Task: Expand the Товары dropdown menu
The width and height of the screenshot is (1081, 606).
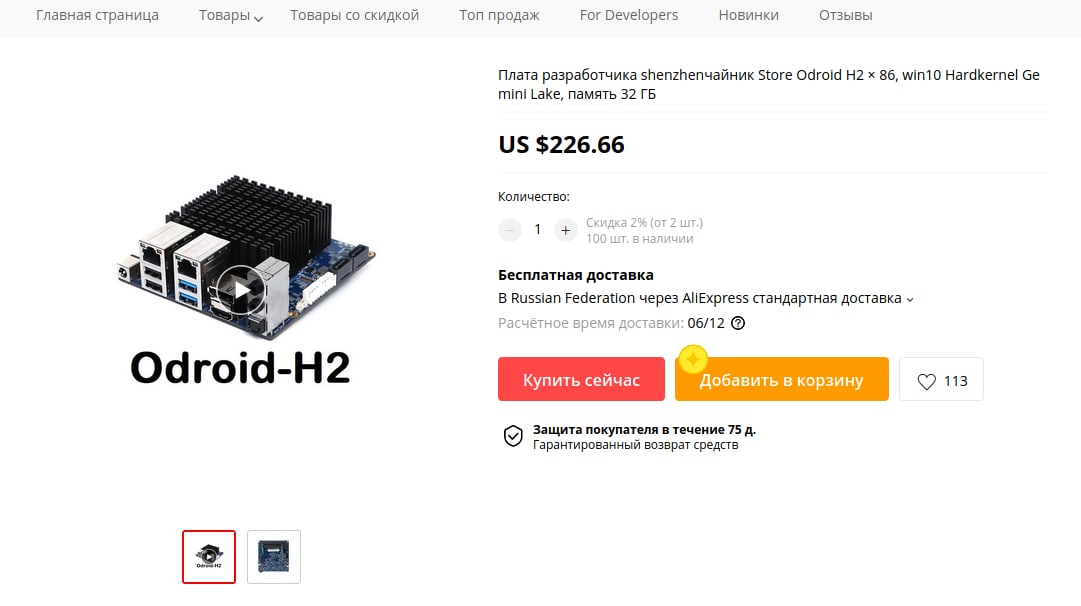Action: tap(231, 15)
